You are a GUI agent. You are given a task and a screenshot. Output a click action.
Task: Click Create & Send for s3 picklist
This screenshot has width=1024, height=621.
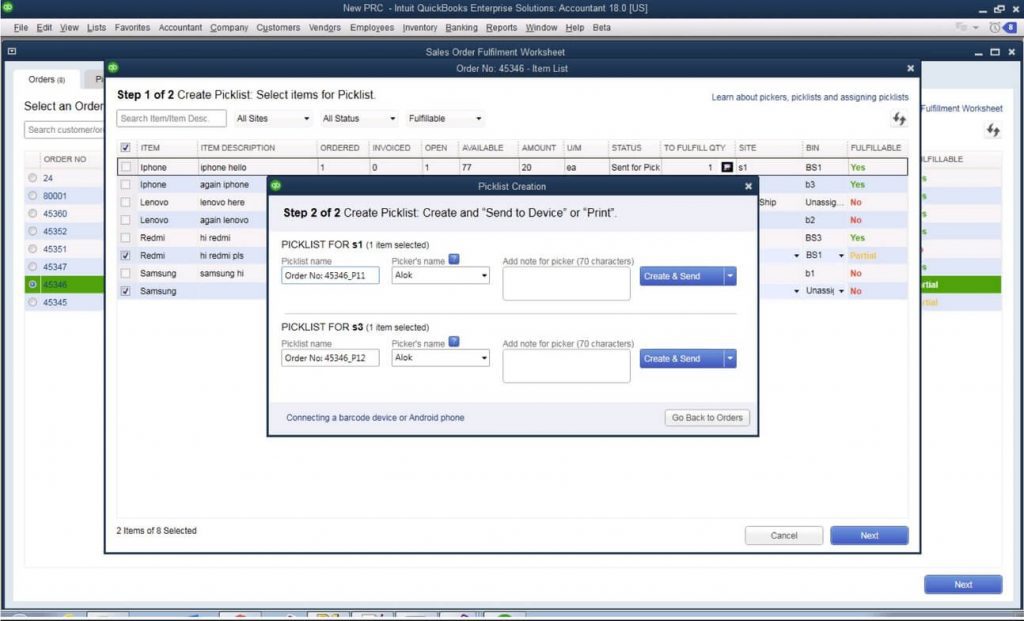coord(681,358)
